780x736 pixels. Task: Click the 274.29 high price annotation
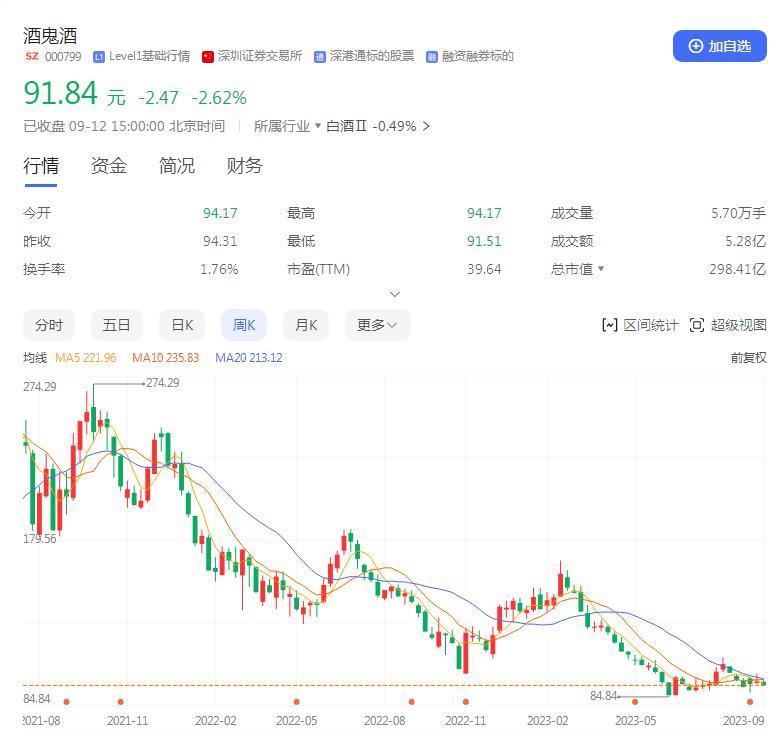click(163, 383)
